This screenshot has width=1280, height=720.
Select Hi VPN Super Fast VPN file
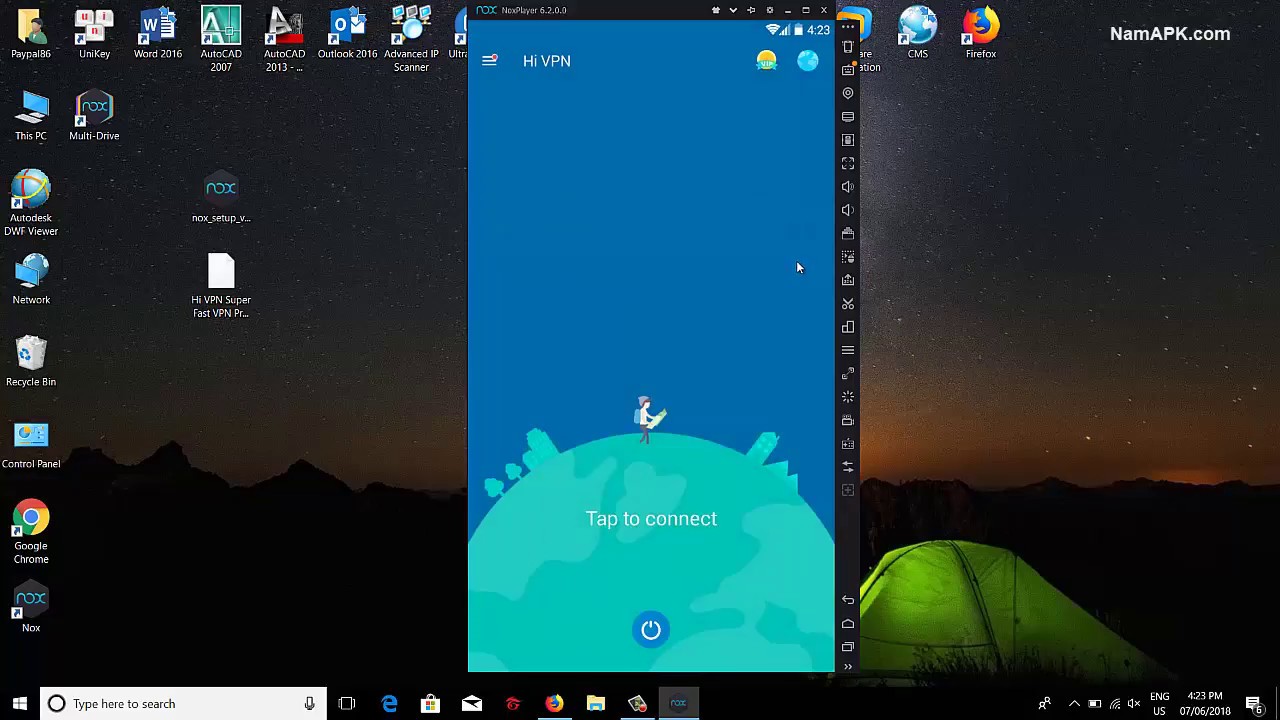(221, 286)
